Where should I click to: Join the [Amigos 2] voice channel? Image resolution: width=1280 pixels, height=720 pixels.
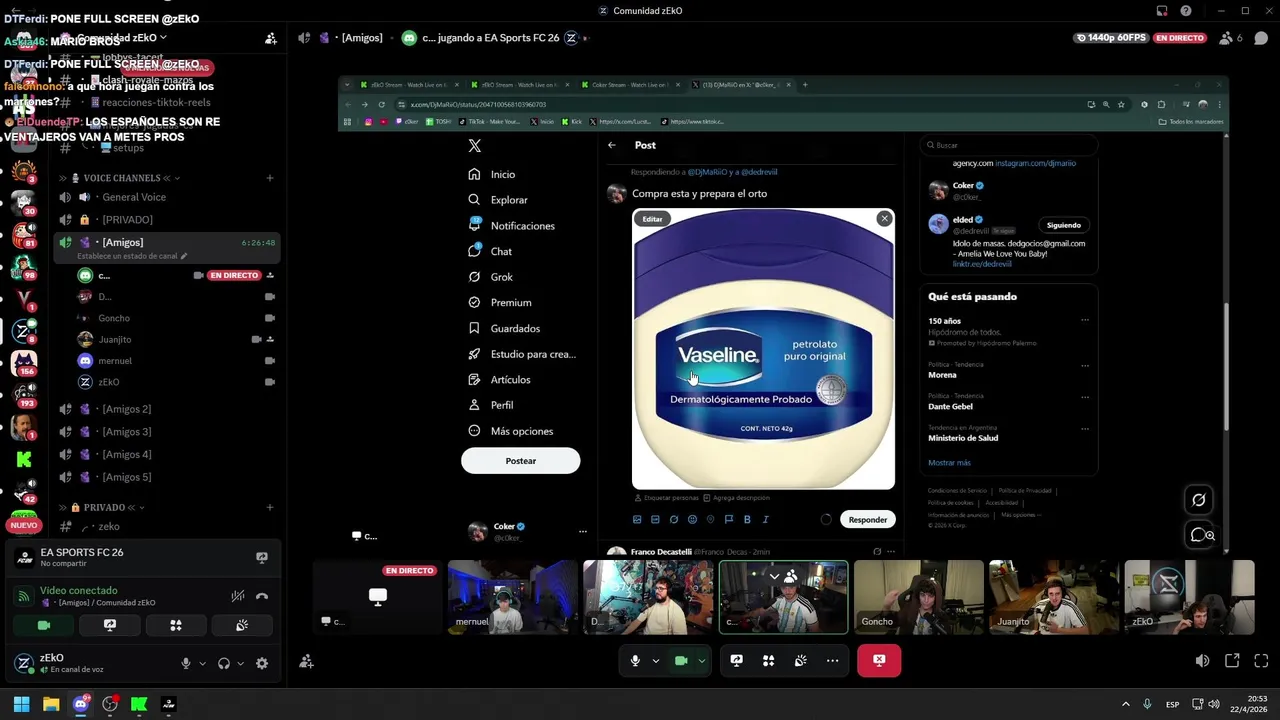168,409
